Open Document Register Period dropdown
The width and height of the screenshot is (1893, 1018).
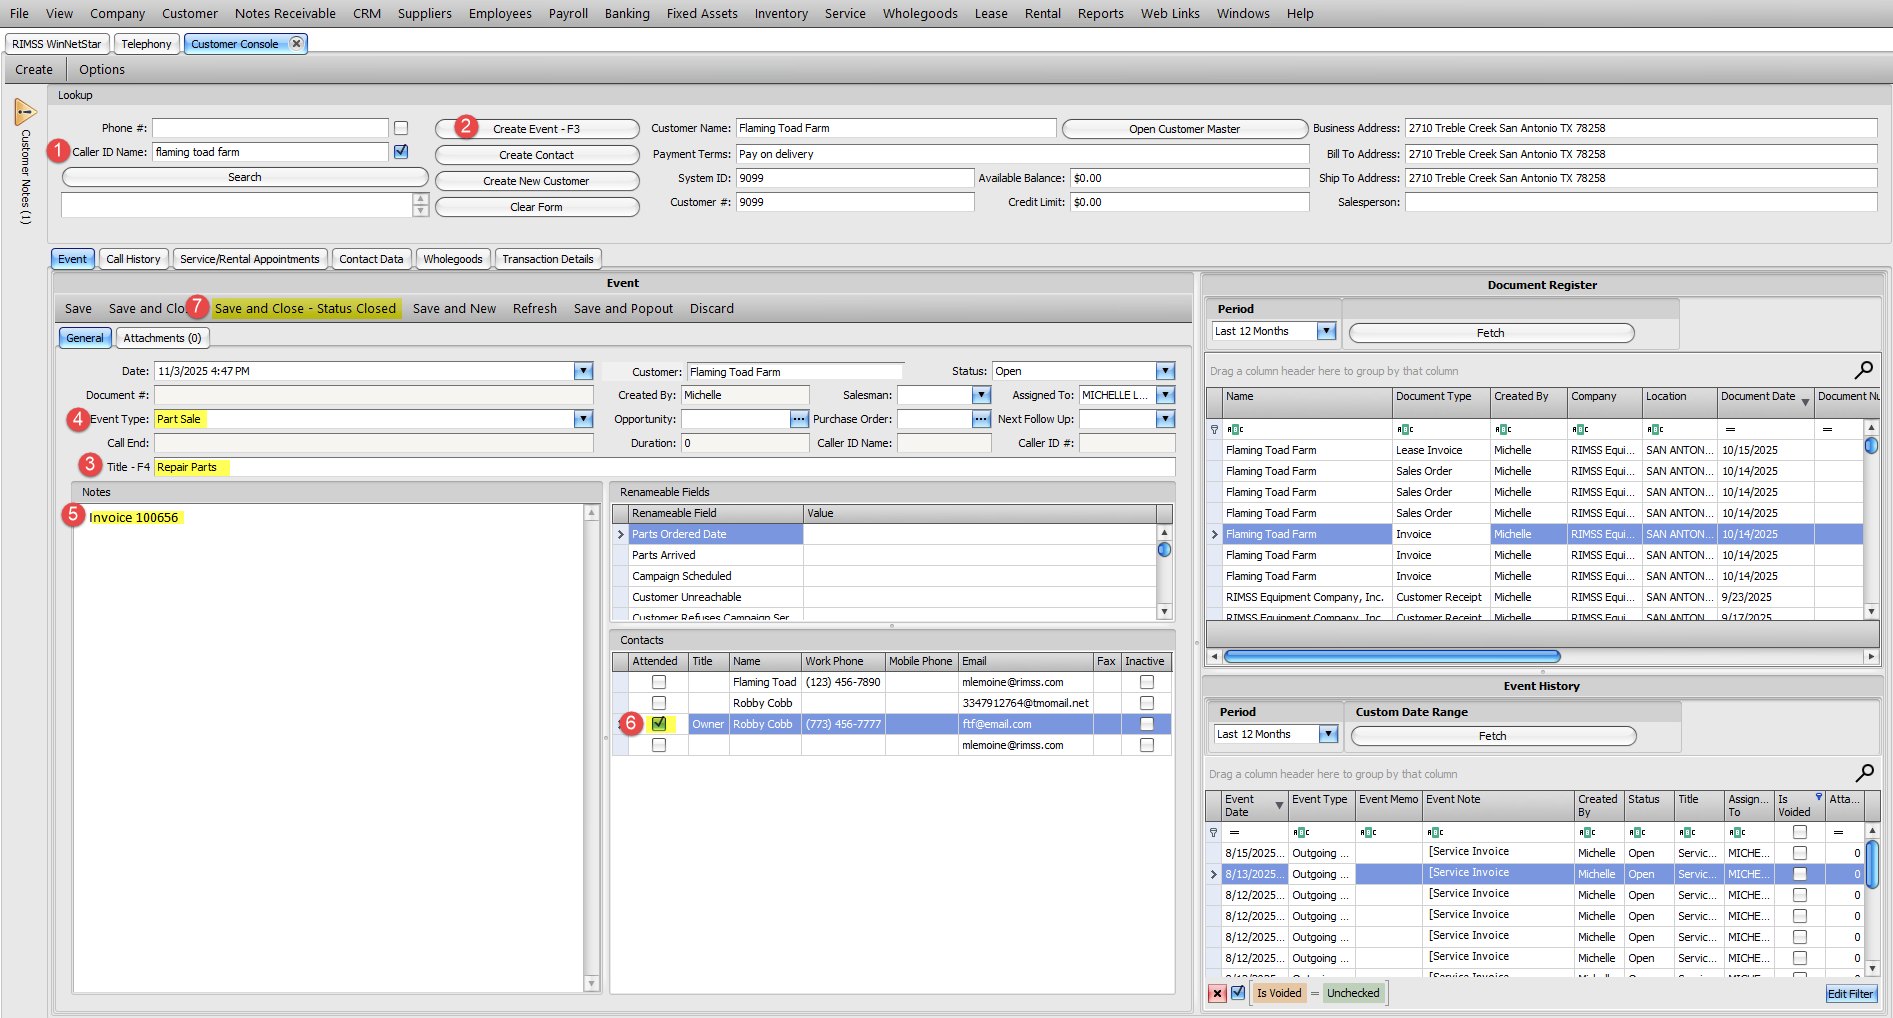pos(1326,332)
